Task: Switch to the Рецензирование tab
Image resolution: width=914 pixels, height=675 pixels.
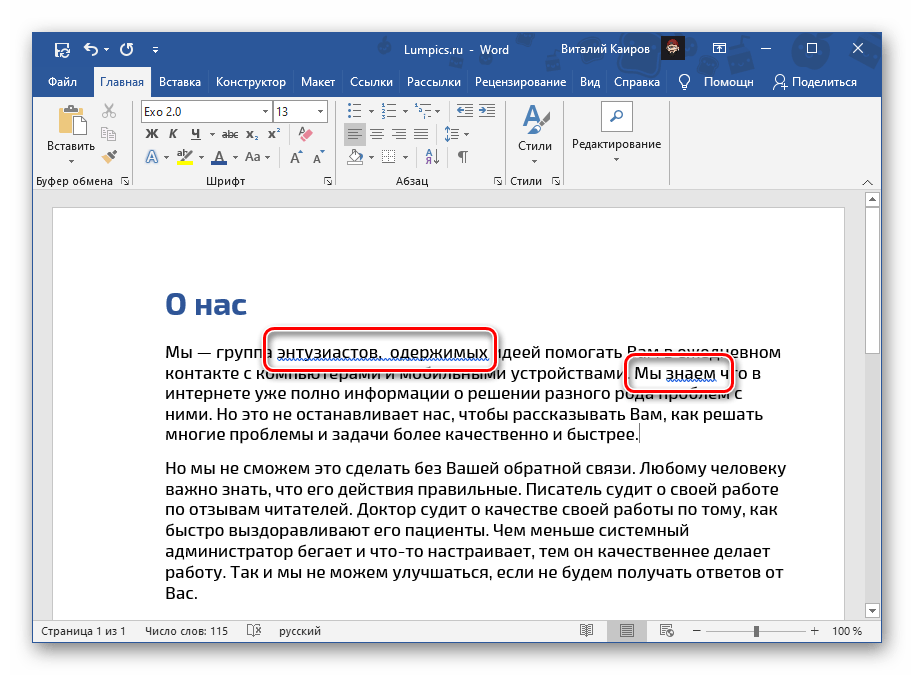Action: pos(520,82)
